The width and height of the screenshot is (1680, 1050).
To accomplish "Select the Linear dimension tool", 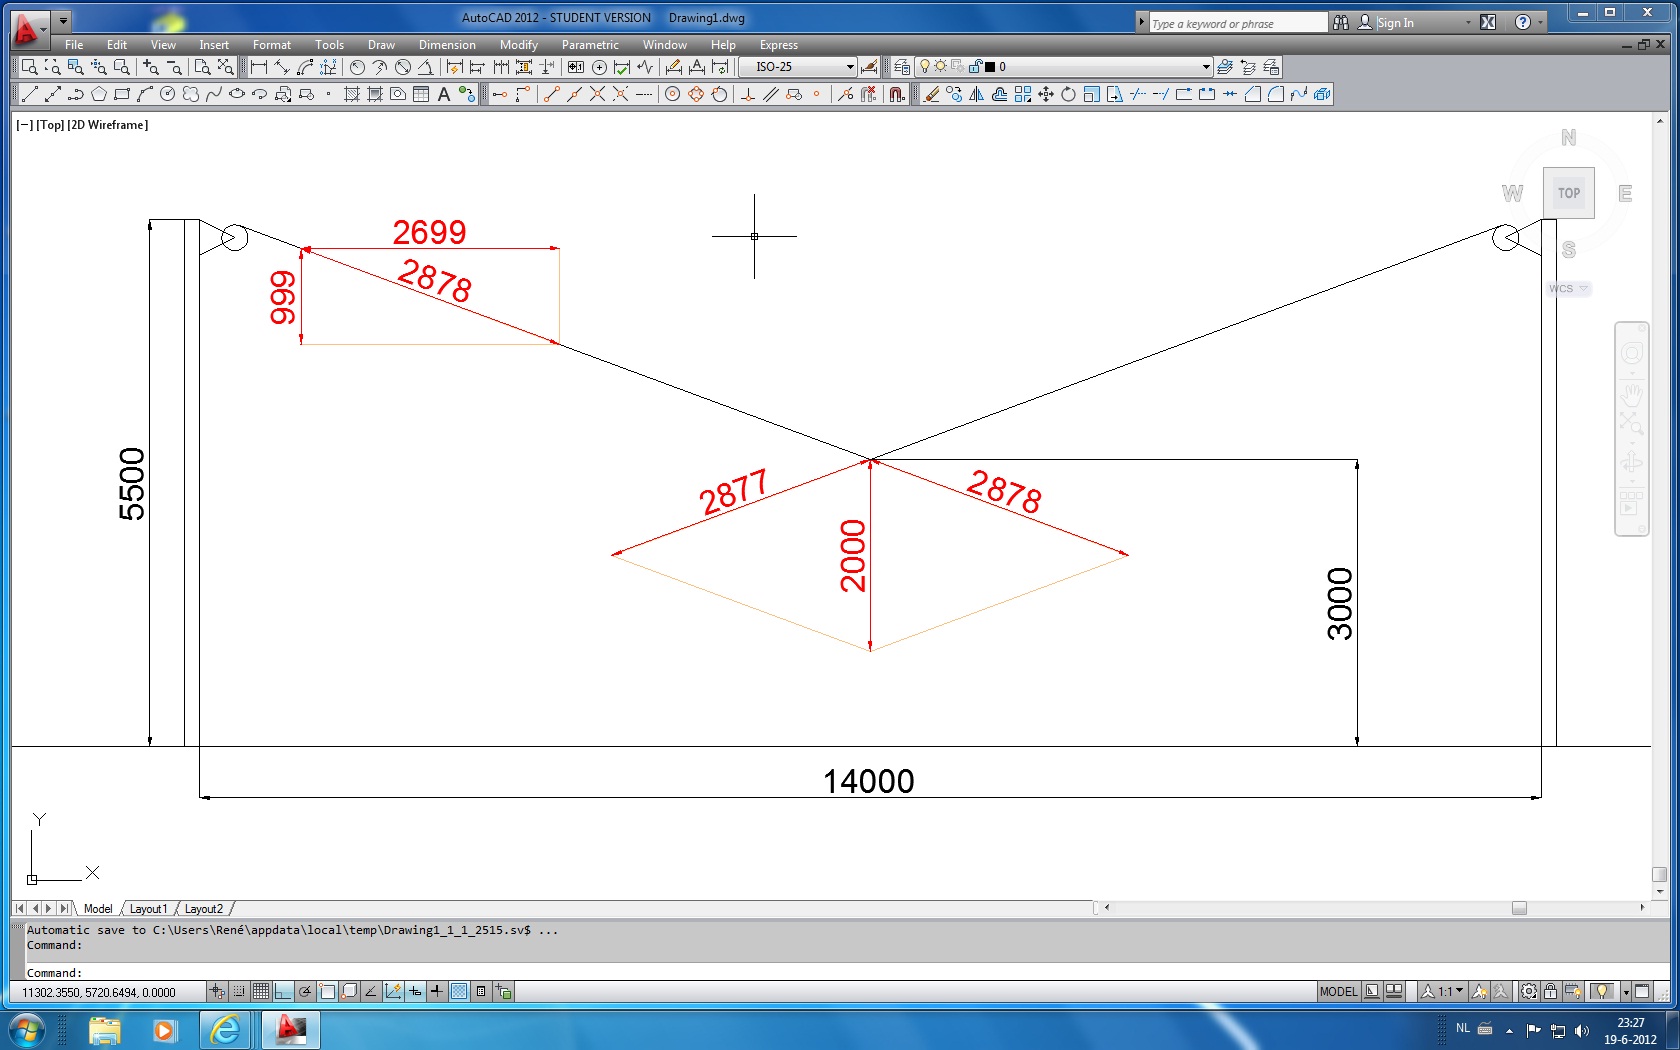I will click(259, 67).
